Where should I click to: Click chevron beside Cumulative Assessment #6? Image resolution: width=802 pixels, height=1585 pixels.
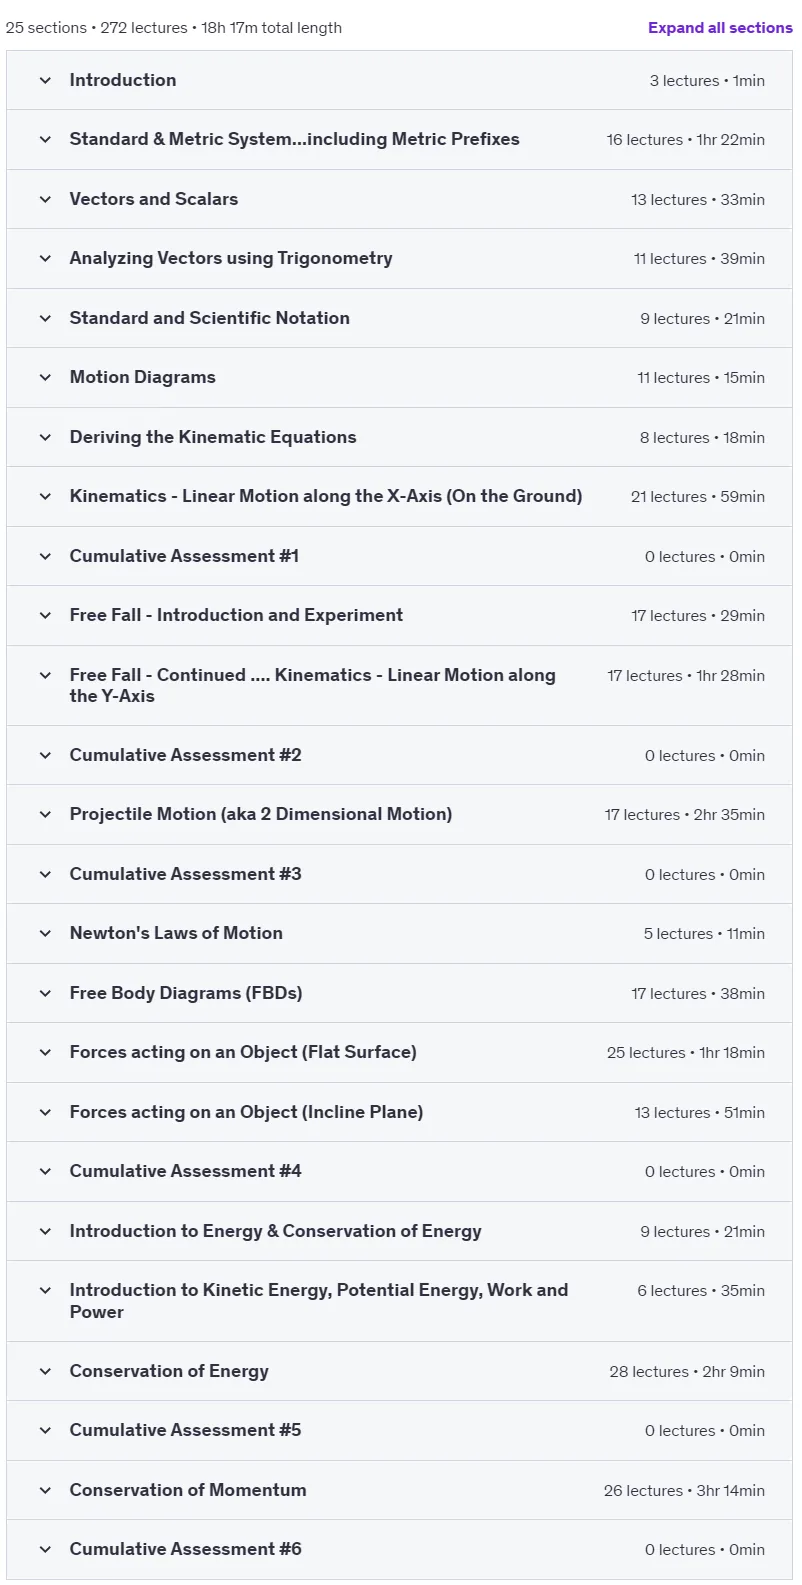[x=45, y=1549]
